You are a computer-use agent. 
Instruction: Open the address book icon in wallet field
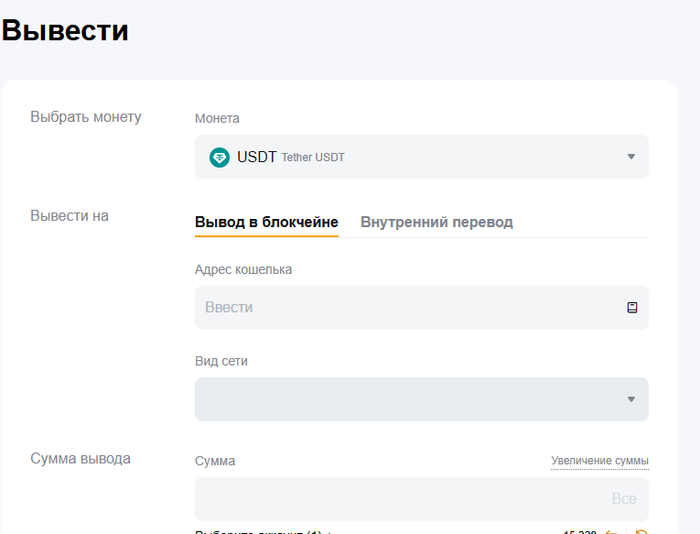632,308
